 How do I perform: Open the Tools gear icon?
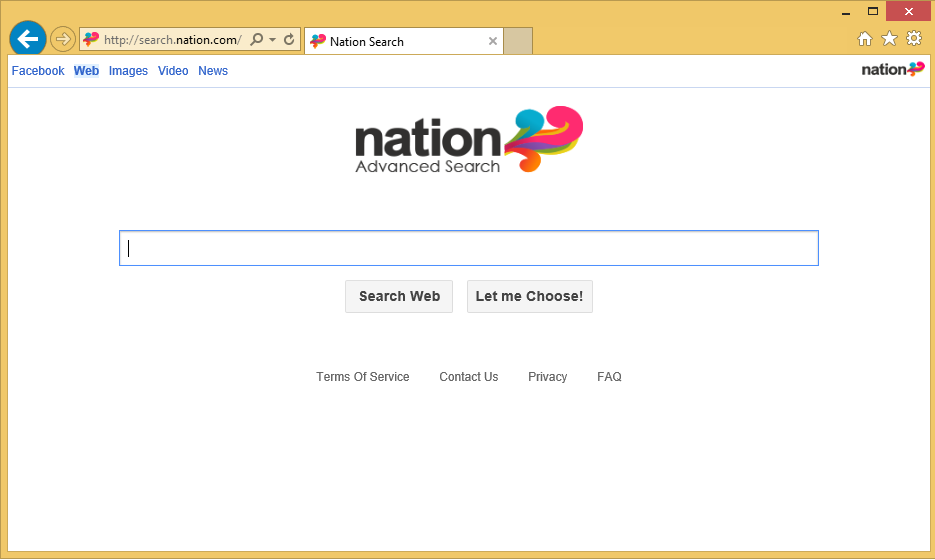(913, 39)
